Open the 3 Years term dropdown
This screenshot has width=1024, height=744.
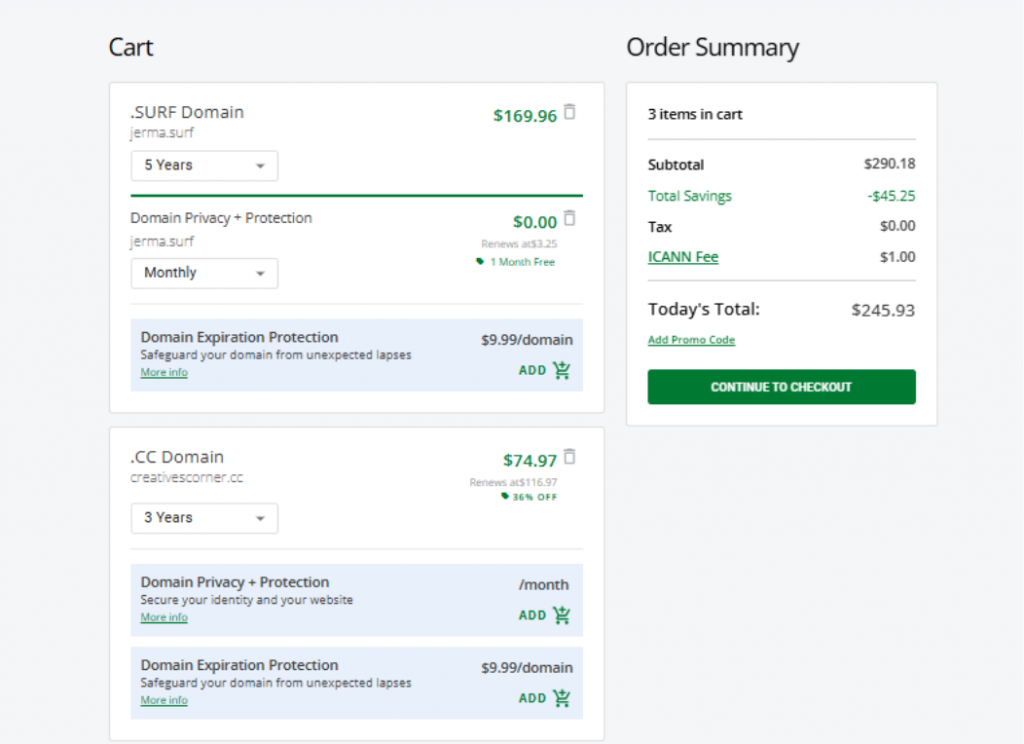pyautogui.click(x=204, y=518)
